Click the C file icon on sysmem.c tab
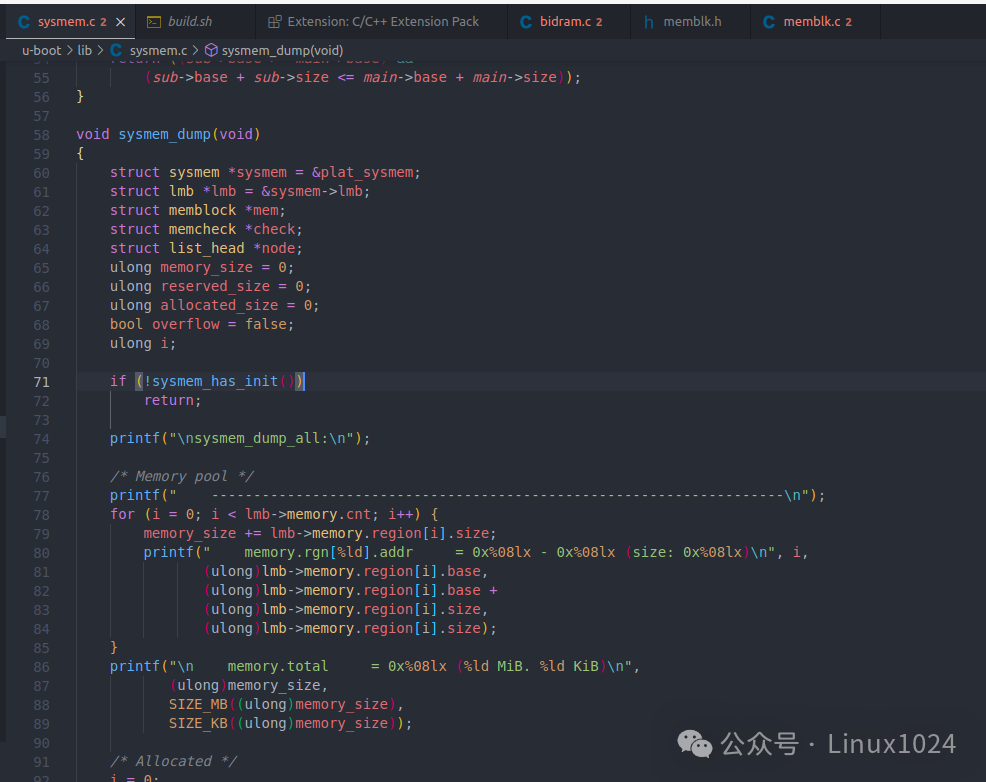Screen dimensions: 986x782 (x=24, y=21)
